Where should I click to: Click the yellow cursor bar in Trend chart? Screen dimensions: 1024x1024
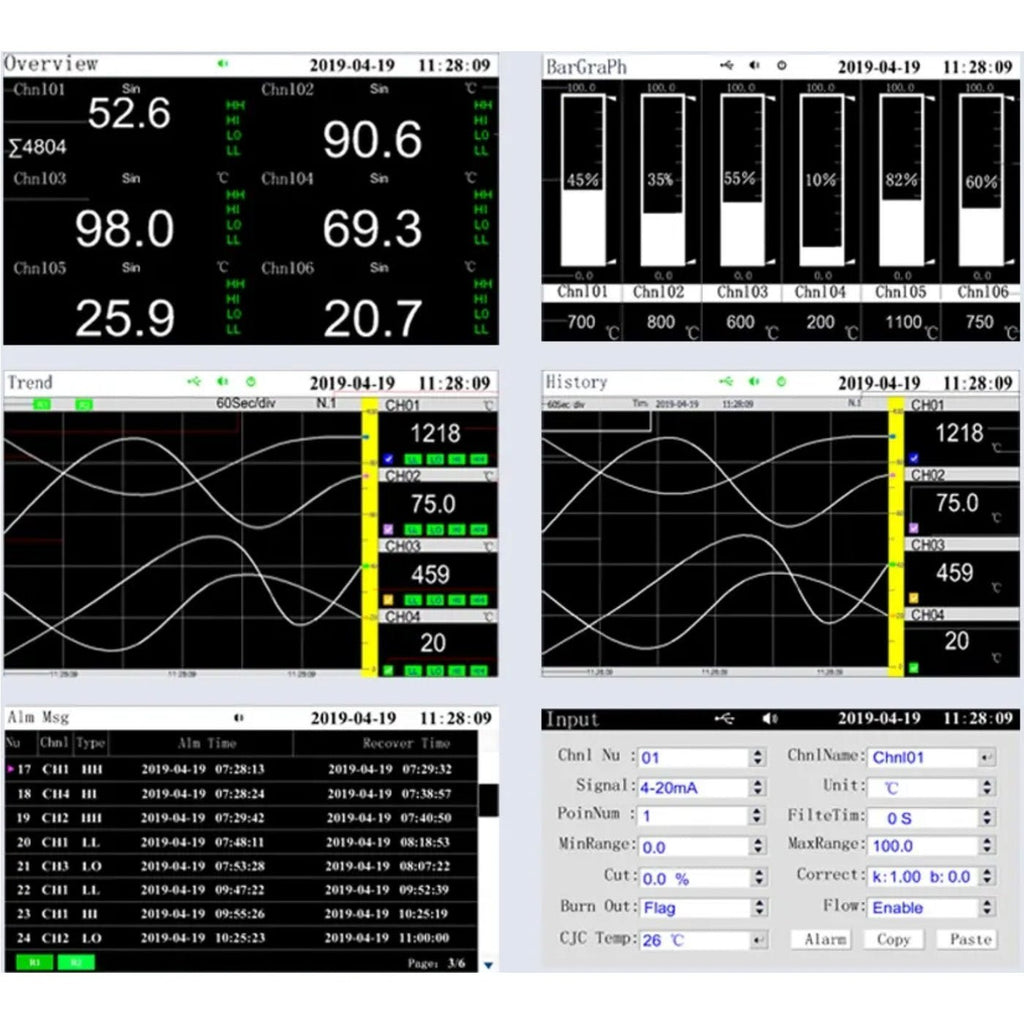[x=370, y=537]
